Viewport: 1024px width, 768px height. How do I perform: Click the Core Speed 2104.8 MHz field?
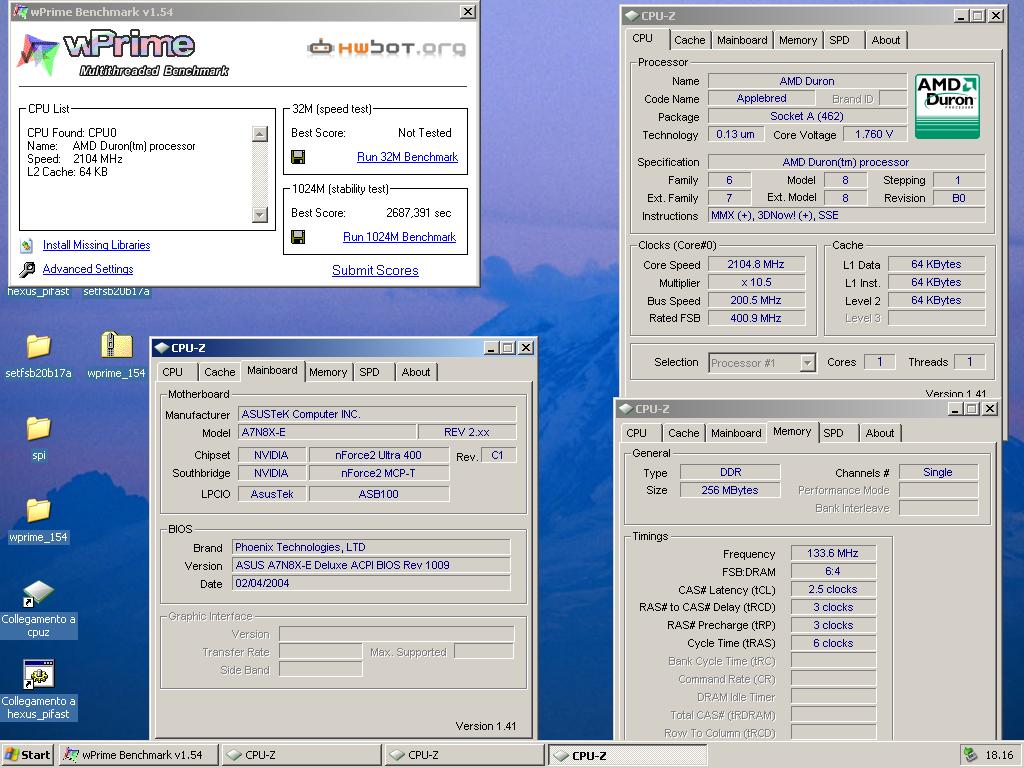pos(756,264)
